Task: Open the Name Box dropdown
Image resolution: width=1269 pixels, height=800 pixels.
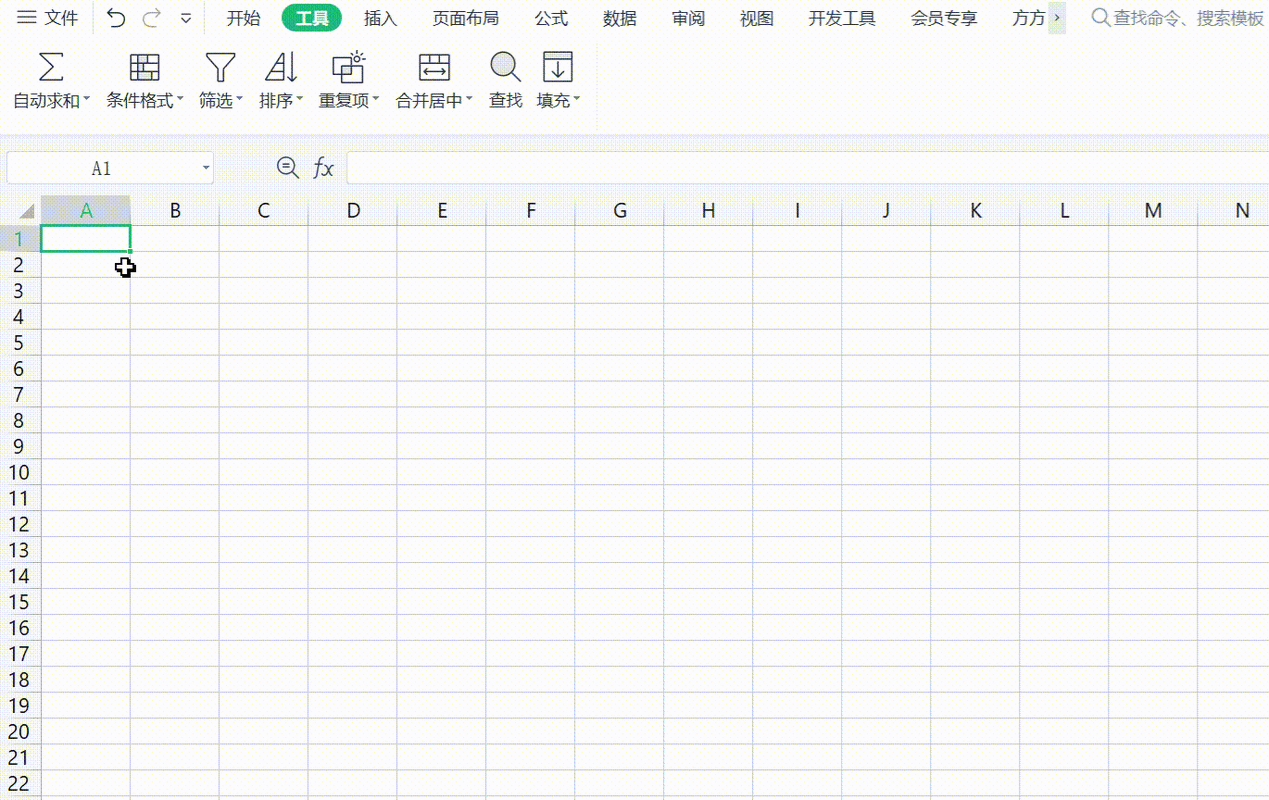Action: [205, 167]
